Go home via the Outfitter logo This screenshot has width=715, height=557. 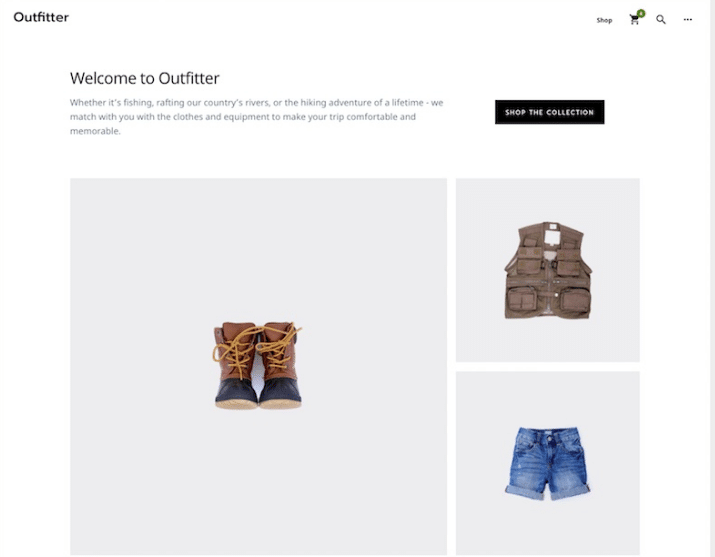coord(41,17)
